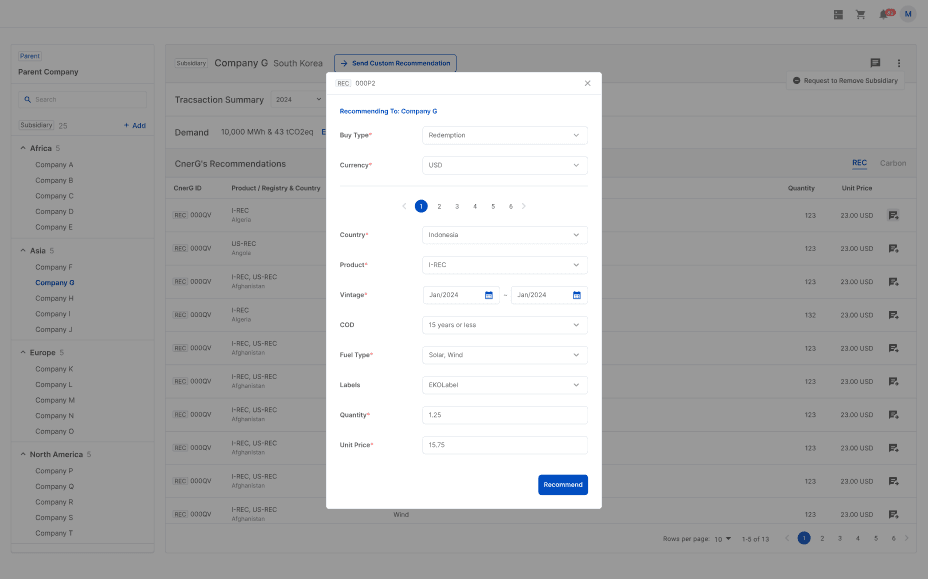The height and width of the screenshot is (579, 928).
Task: Switch to the Parent Company panel tab
Action: 30,55
